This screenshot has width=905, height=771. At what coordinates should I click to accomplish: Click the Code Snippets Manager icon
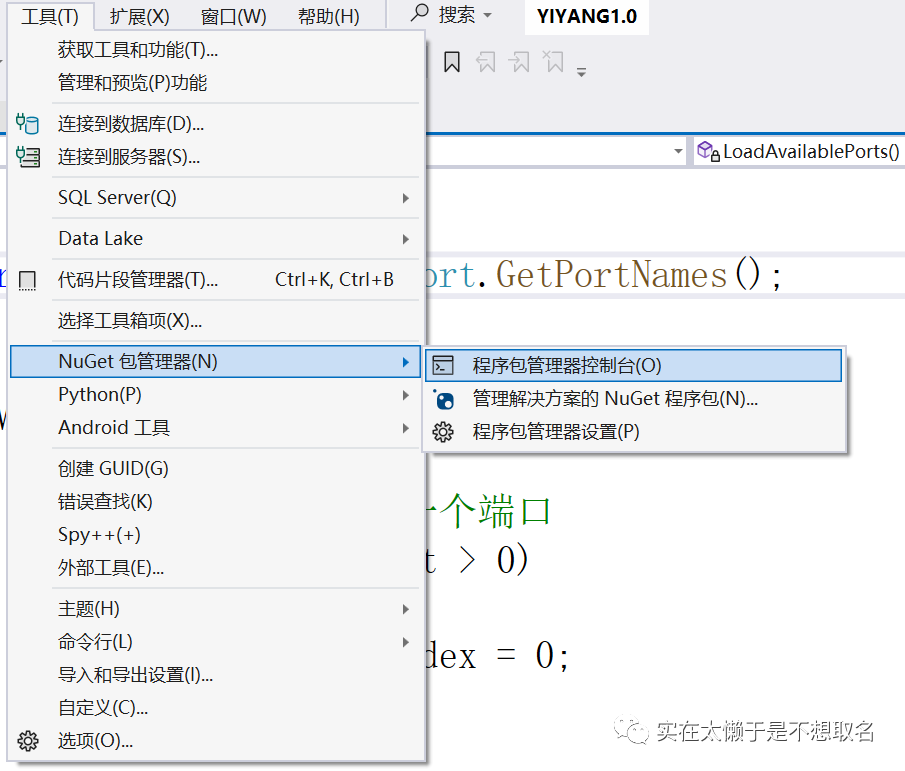(28, 280)
